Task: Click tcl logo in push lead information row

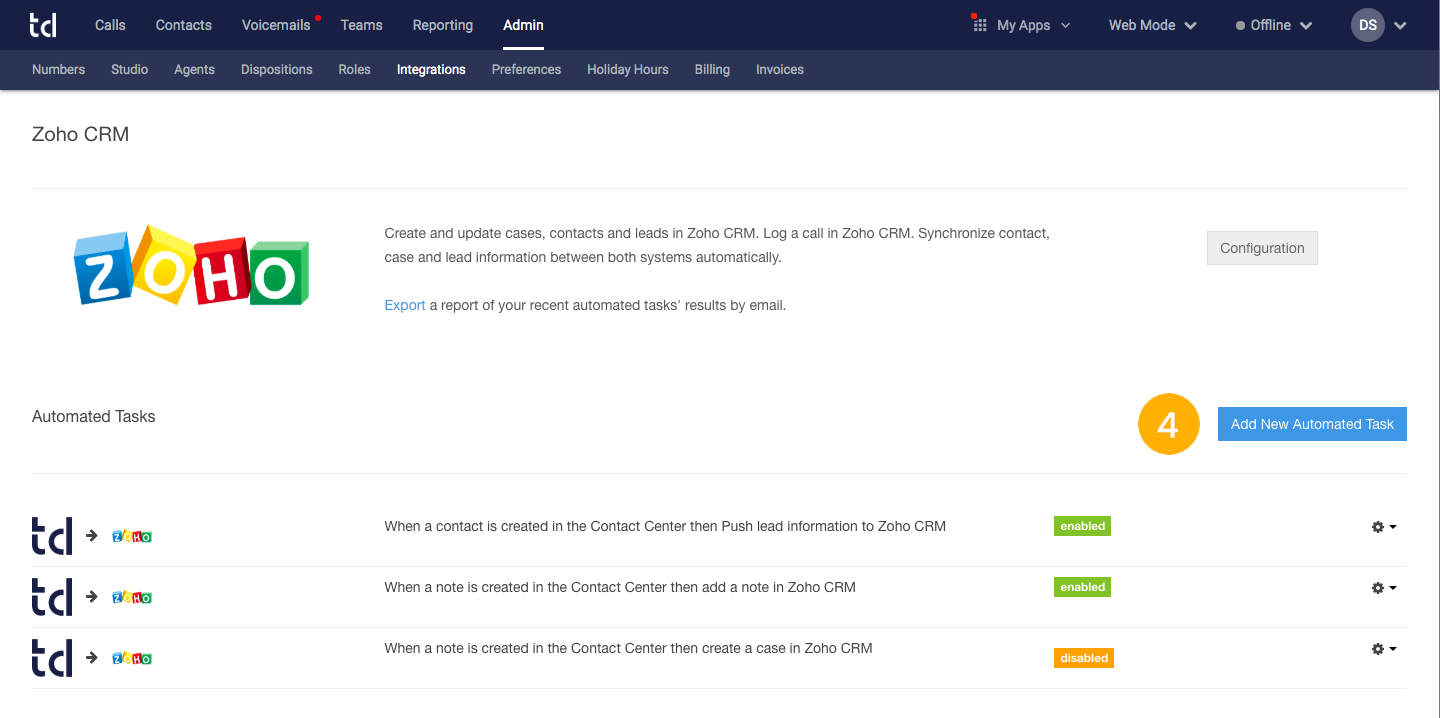Action: pyautogui.click(x=52, y=535)
